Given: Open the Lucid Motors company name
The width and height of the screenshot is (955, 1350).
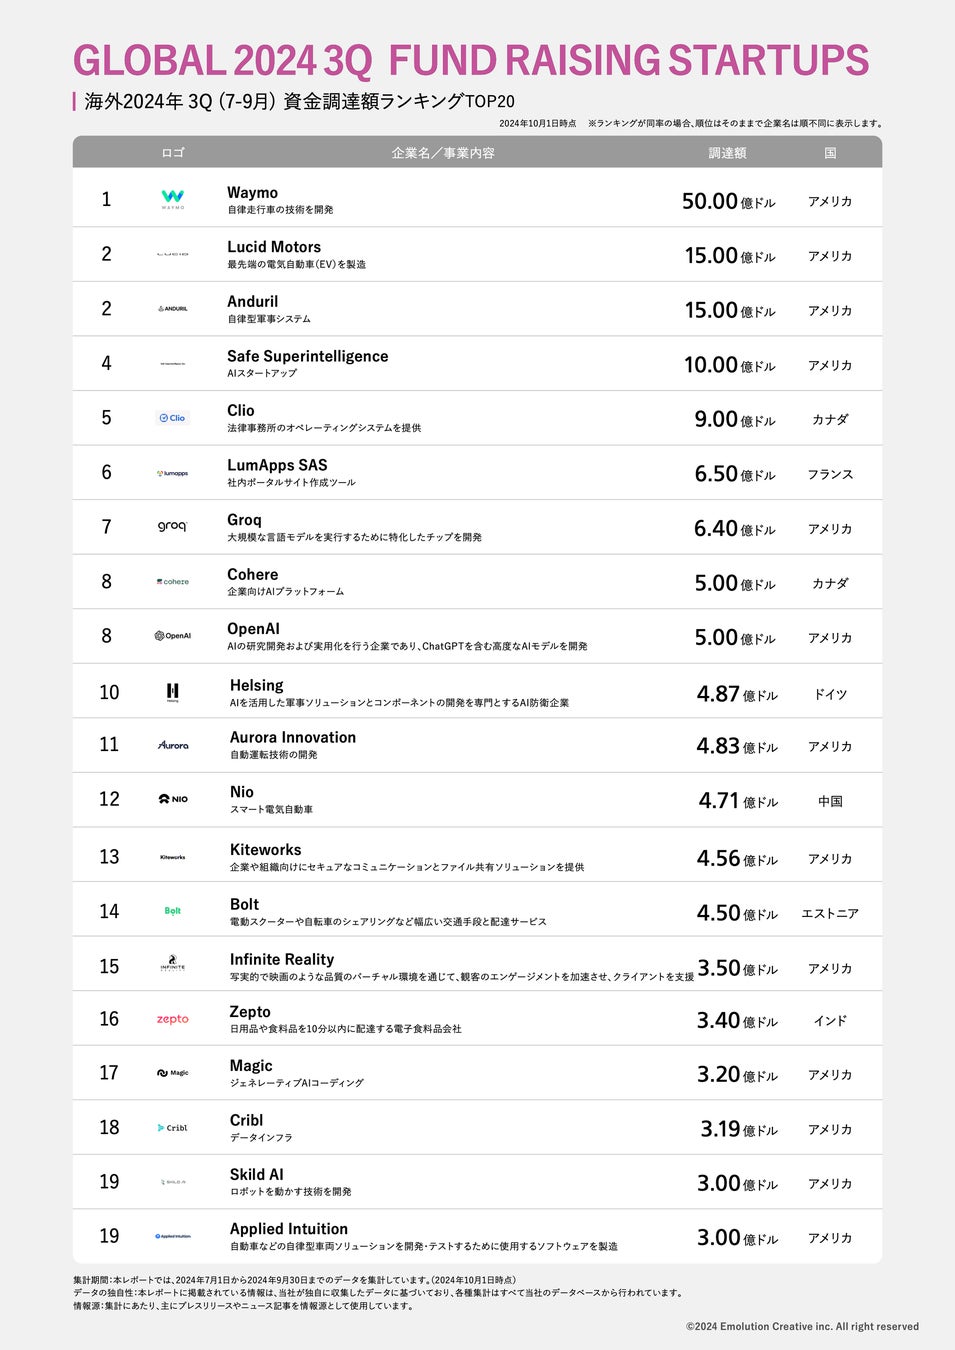Looking at the screenshot, I should 274,247.
